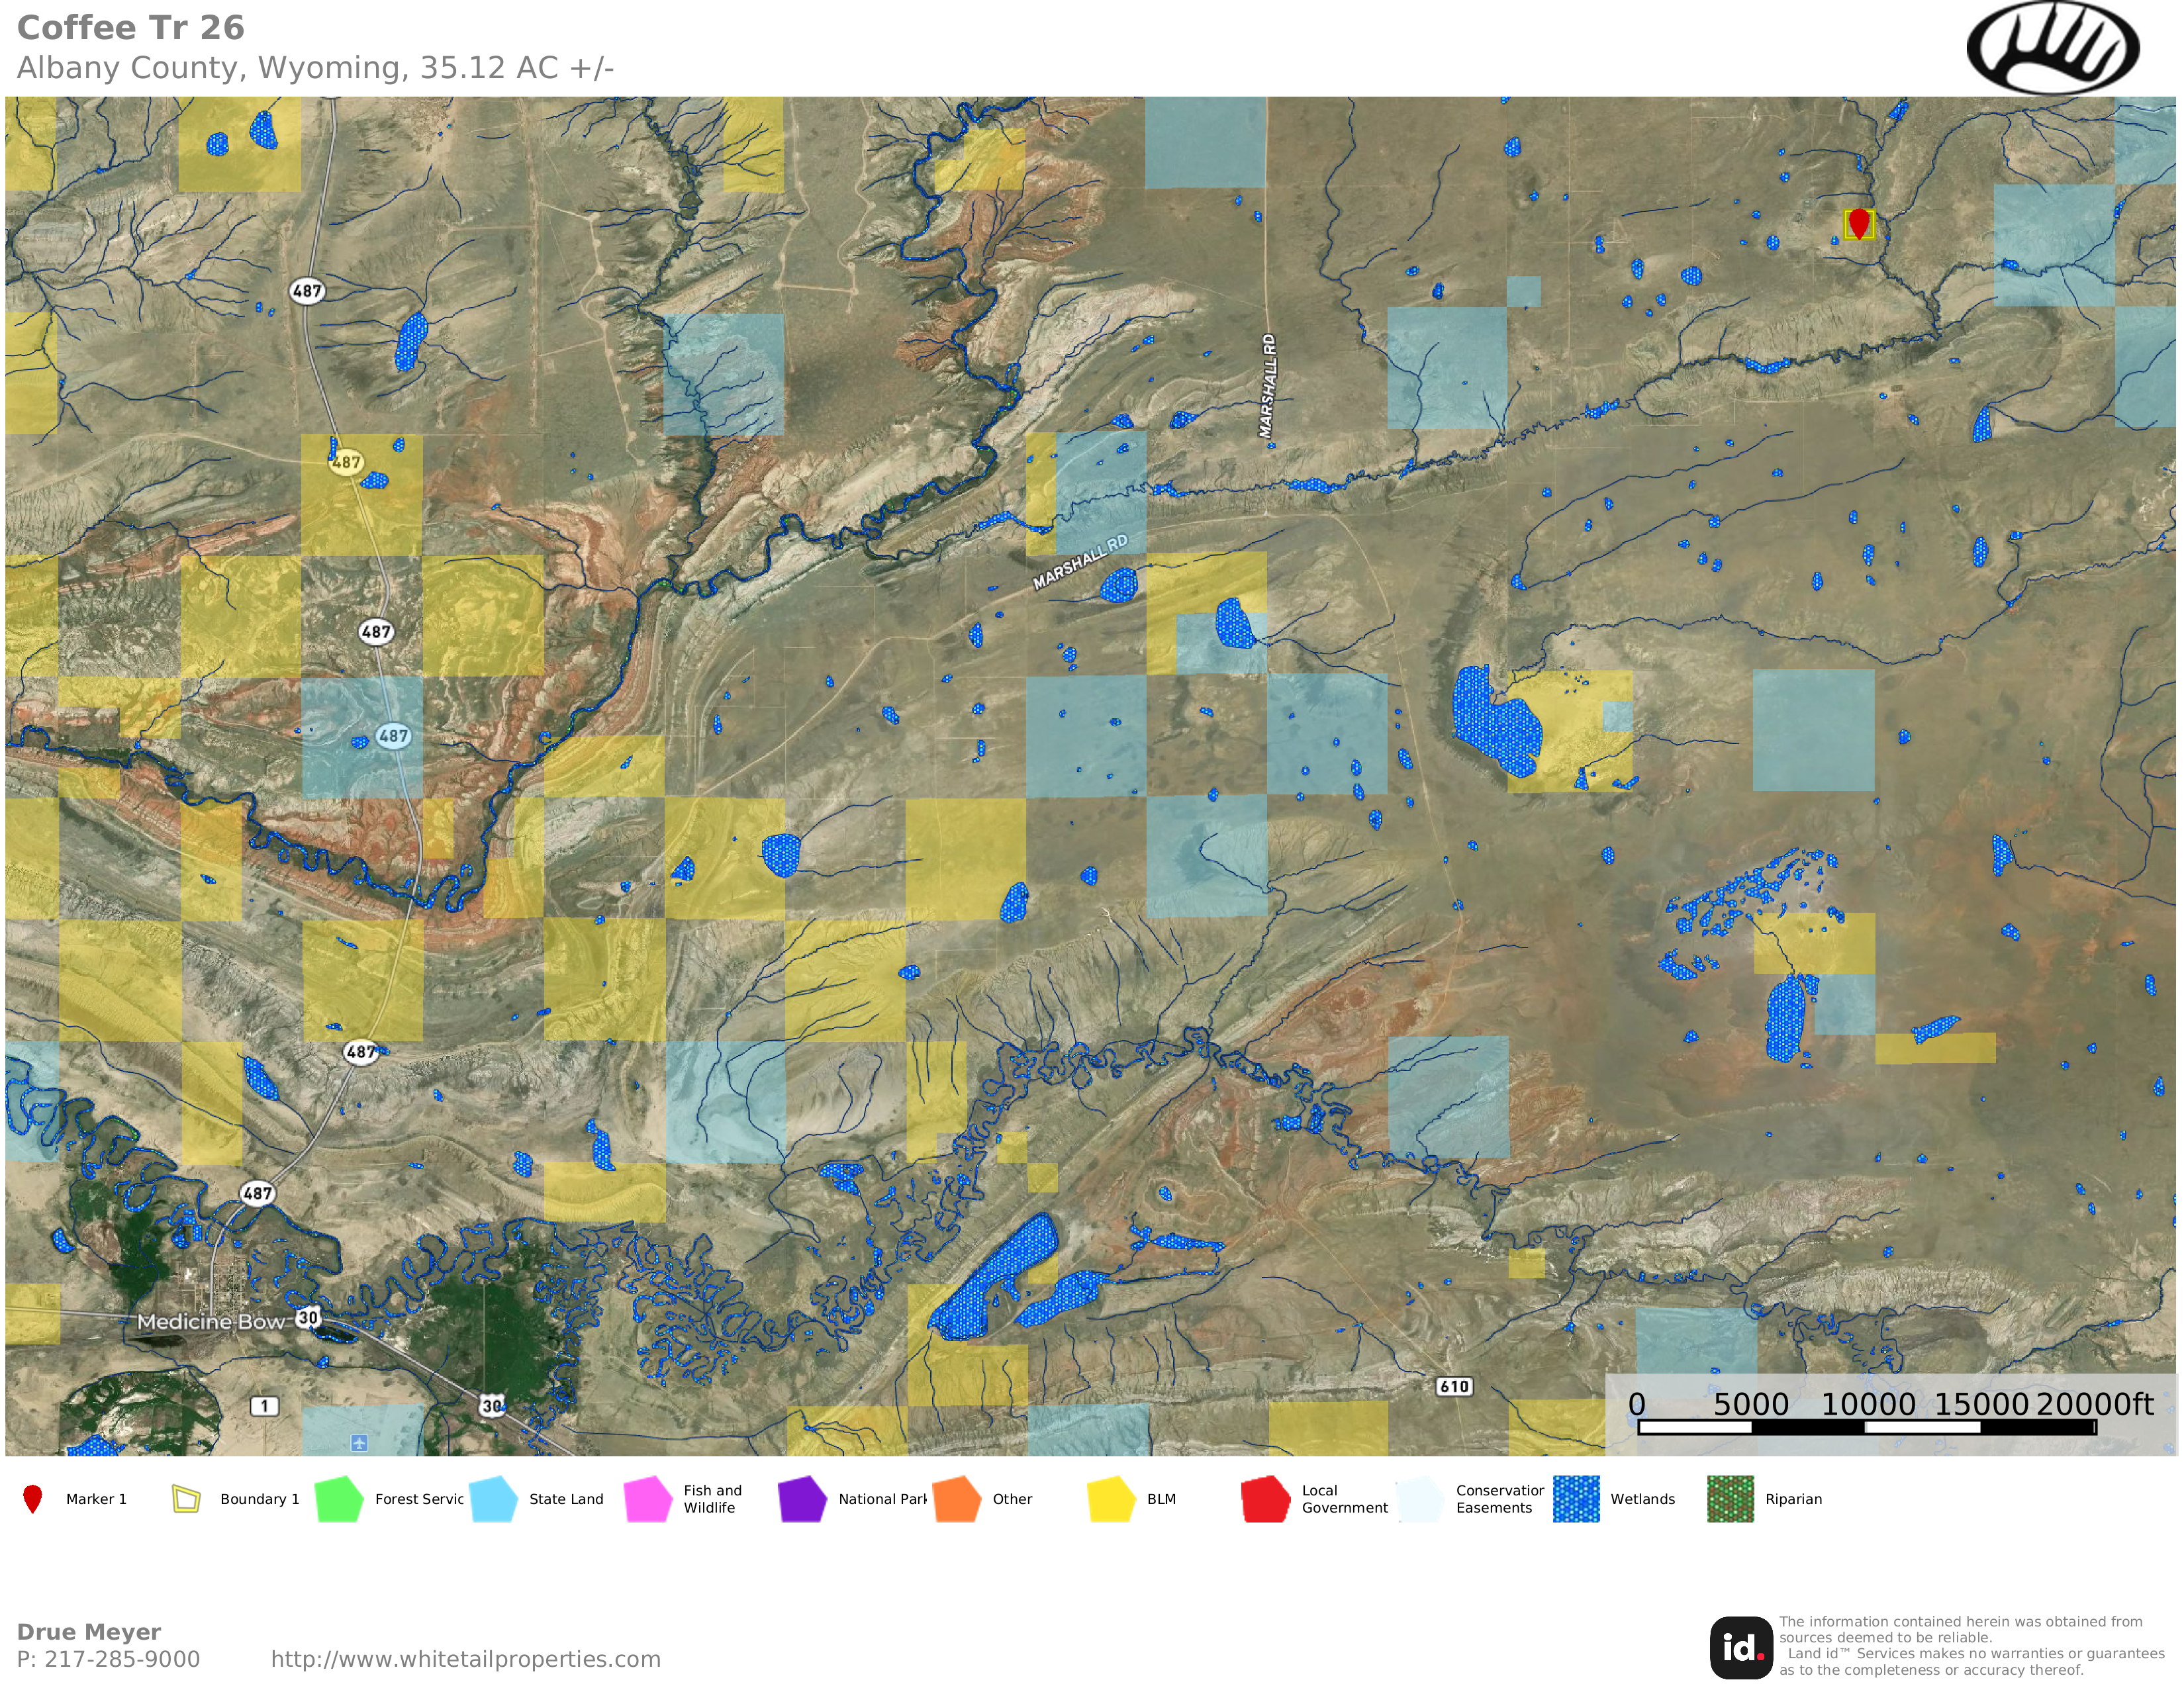Open the whitetailproperties.com website link

click(465, 1659)
